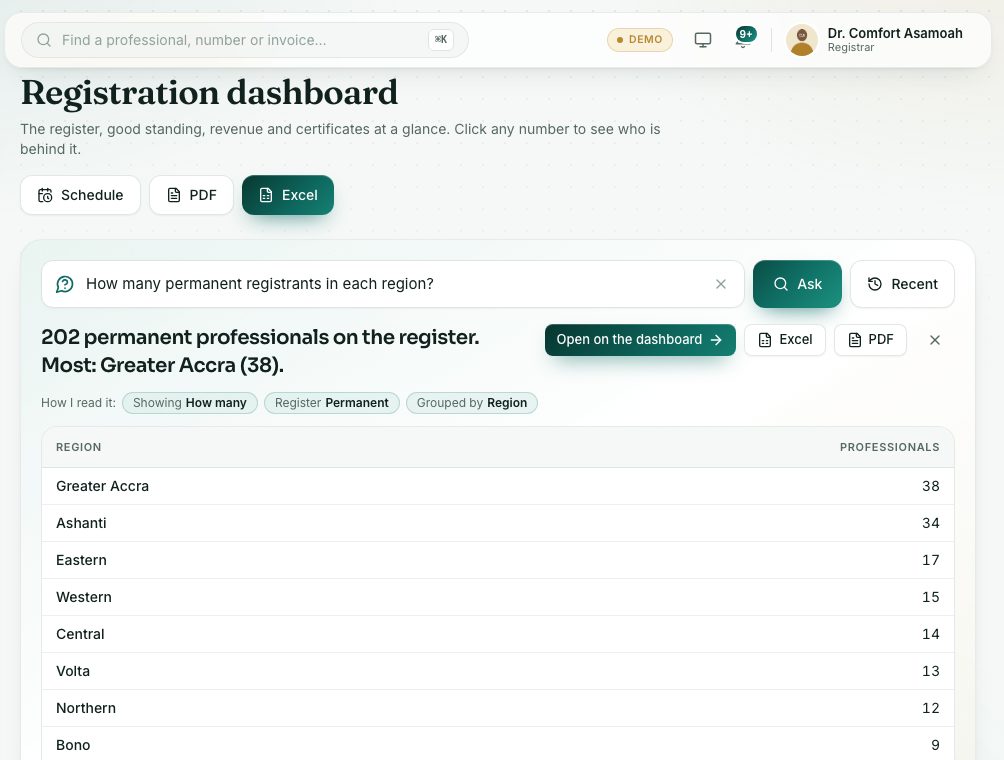Click the DEMO badge
Viewport: 1004px width, 760px height.
(x=640, y=40)
